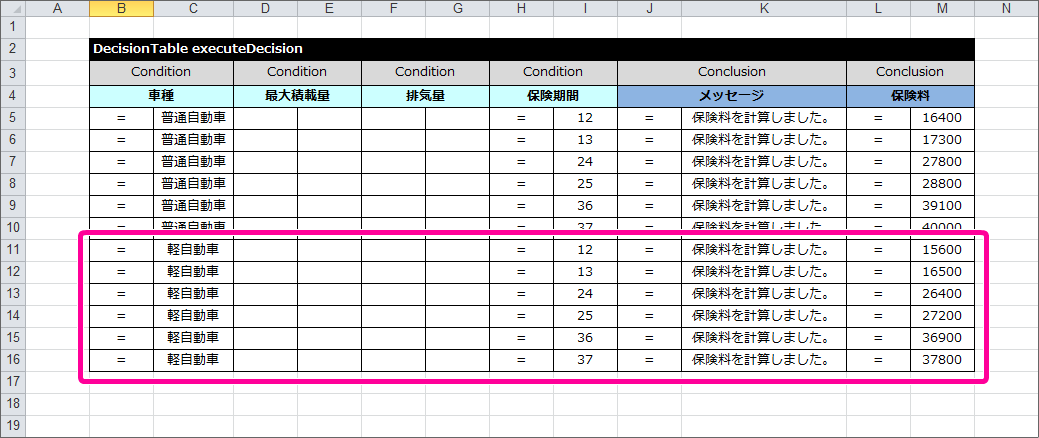Select row 19 header

point(12,425)
